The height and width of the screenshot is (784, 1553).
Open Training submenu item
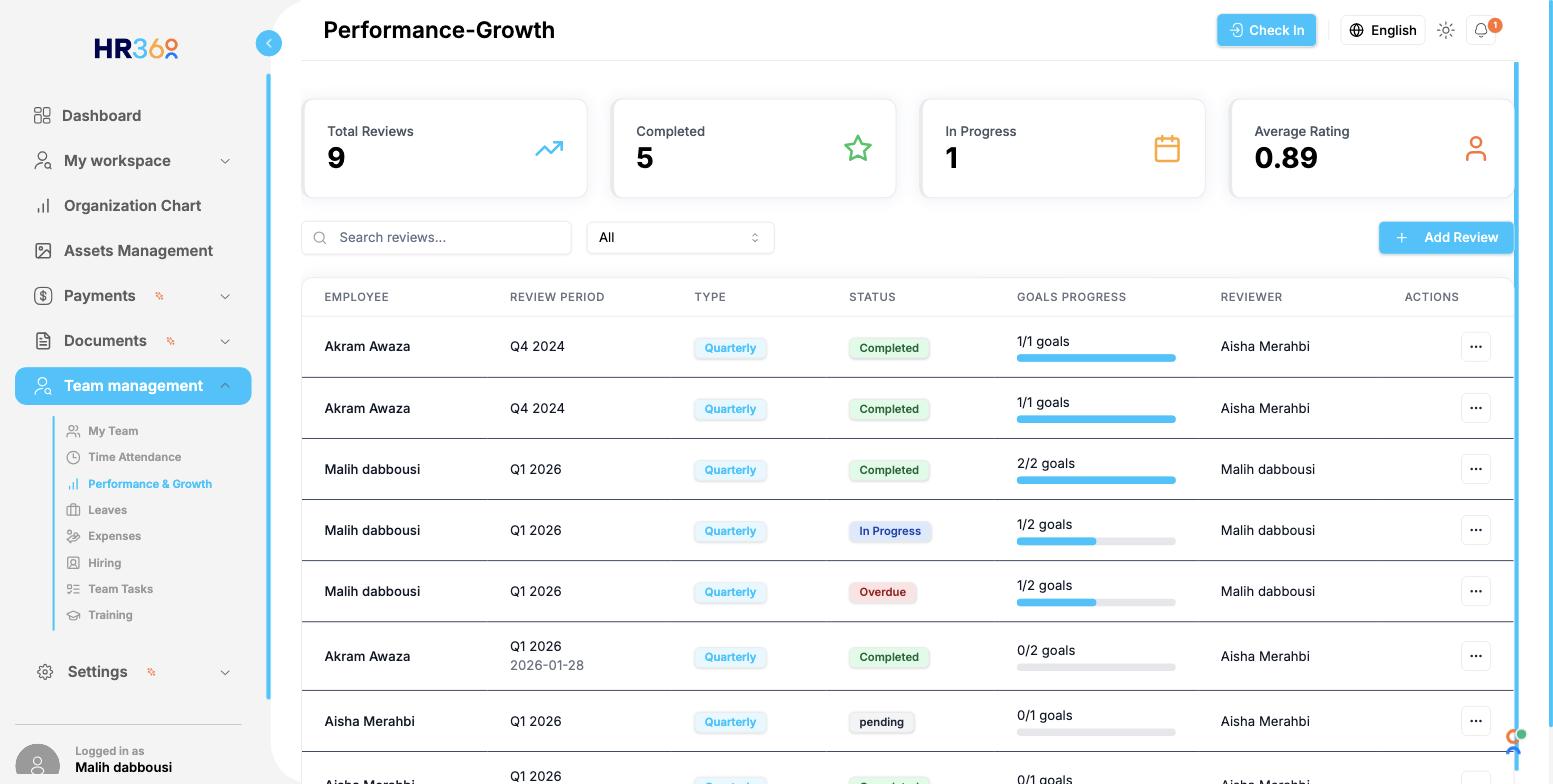110,615
